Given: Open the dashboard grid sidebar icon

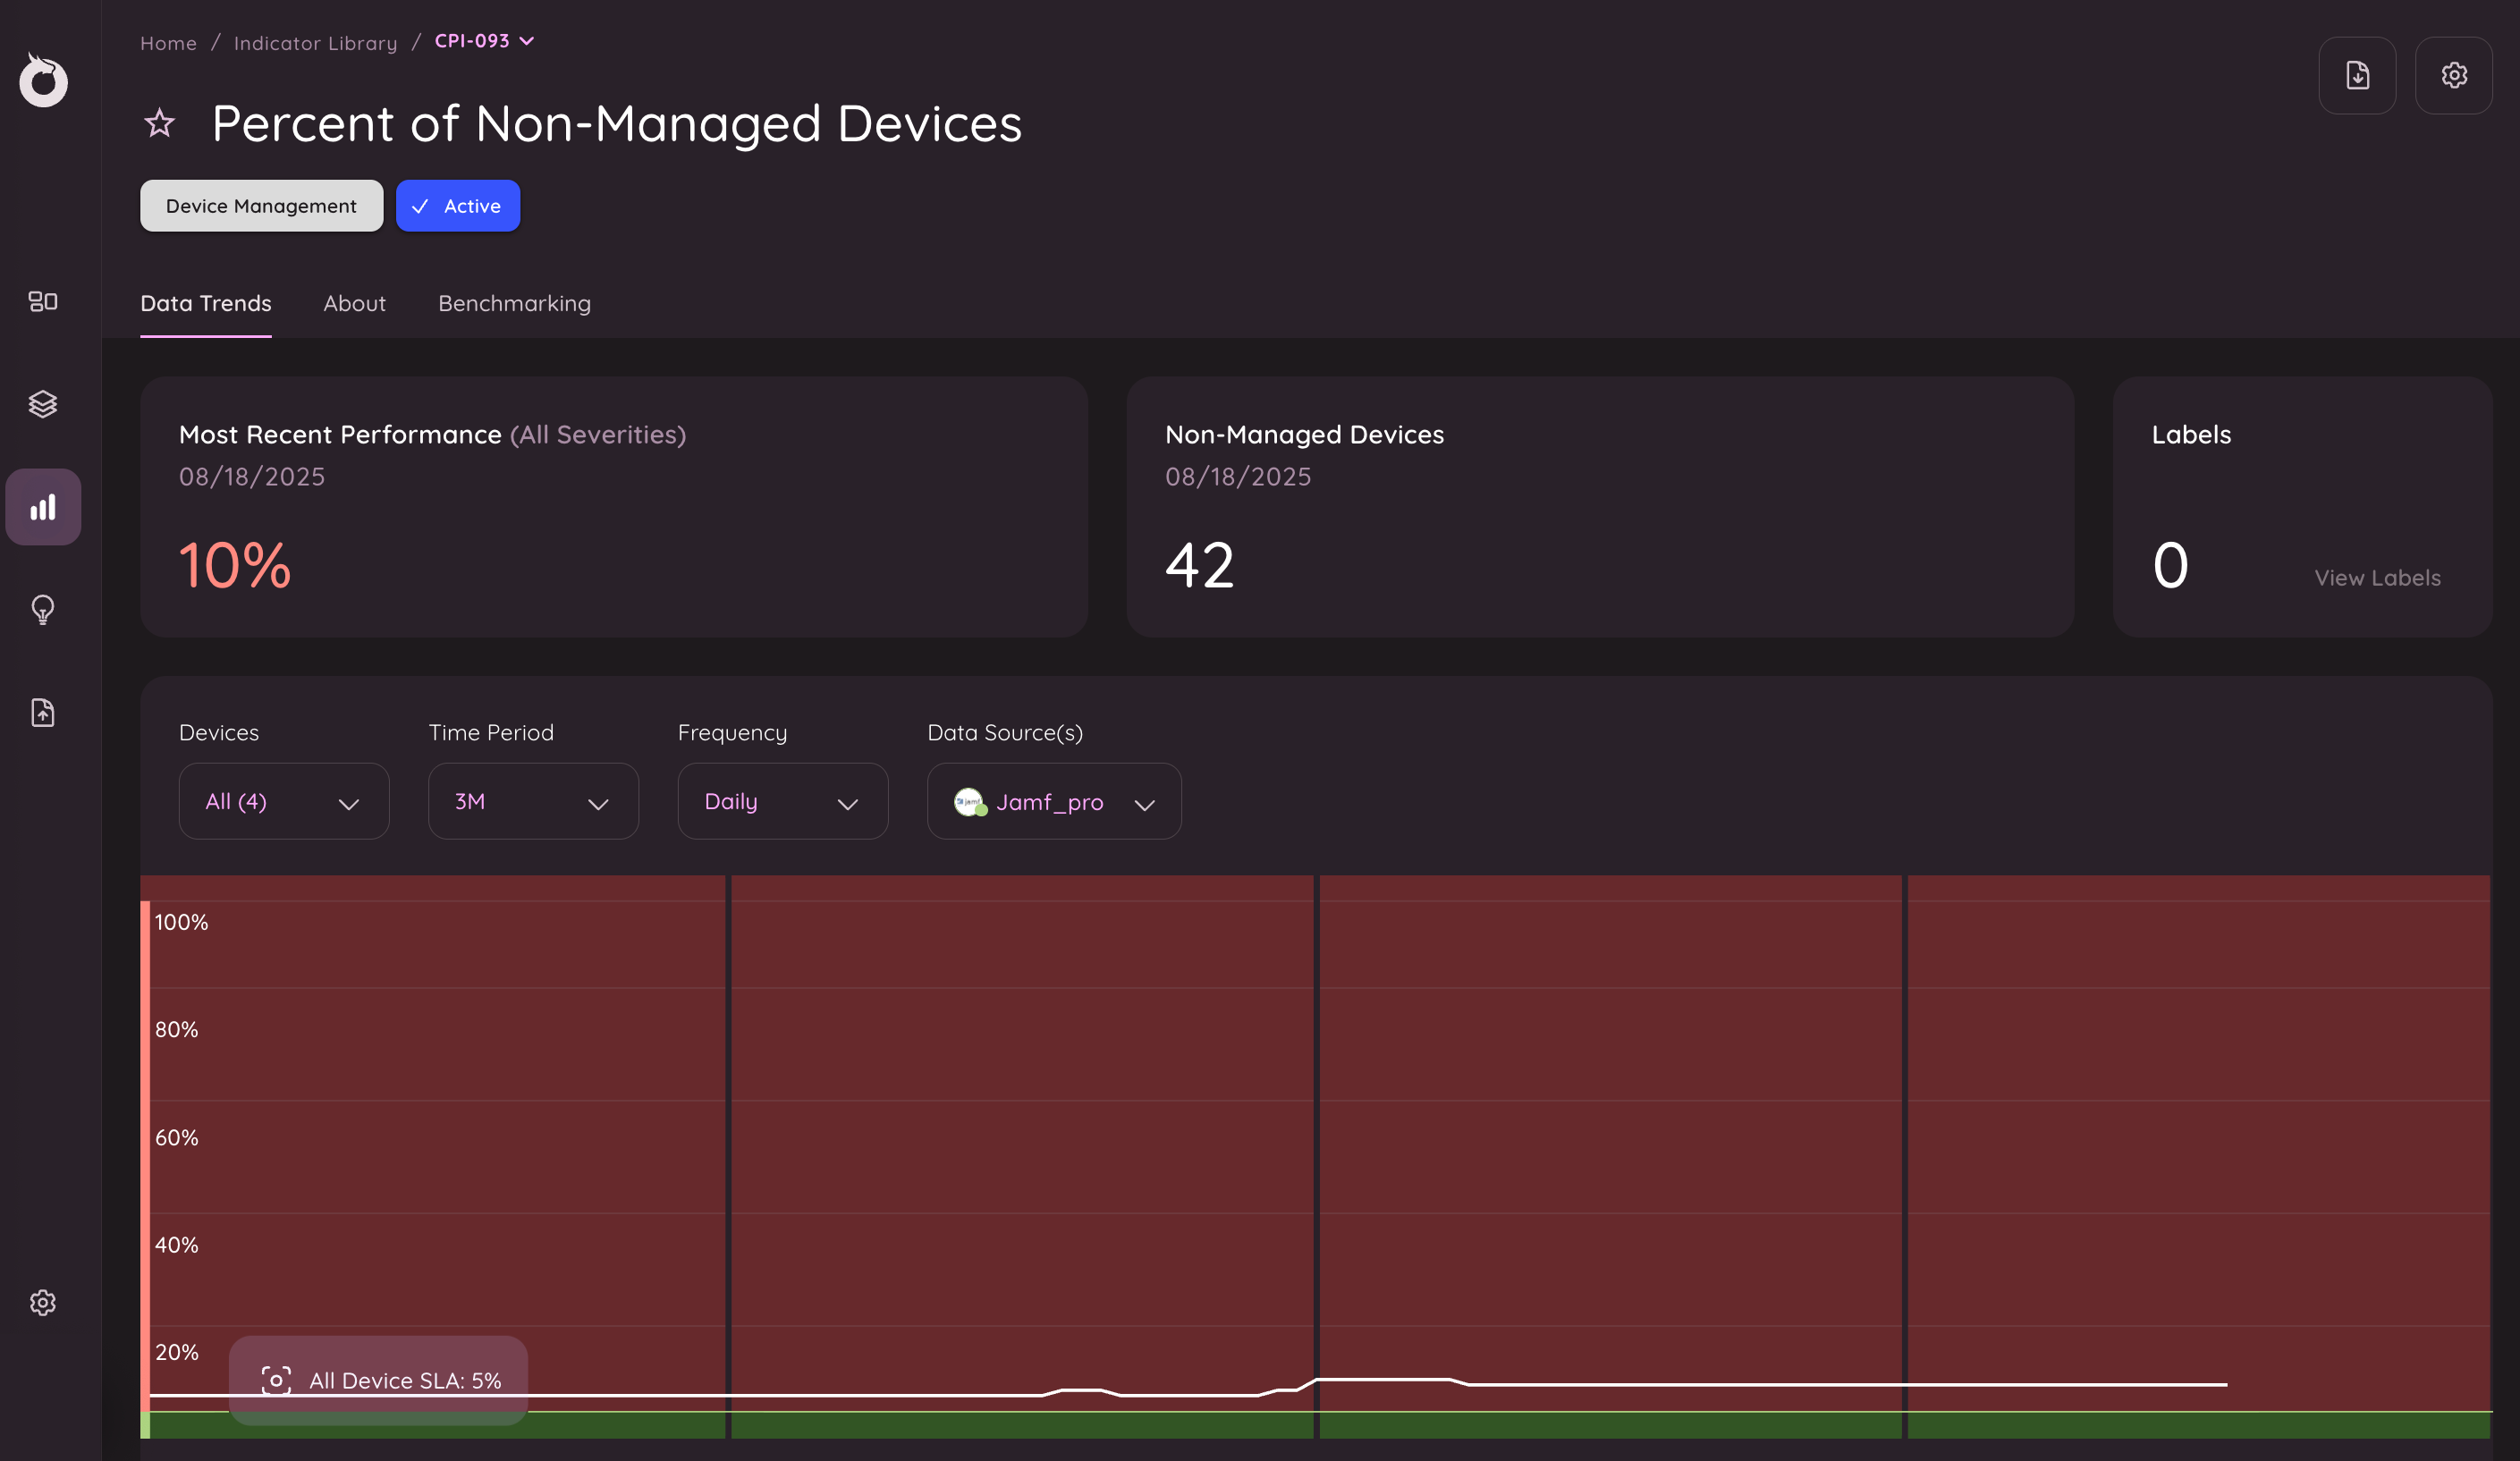Looking at the screenshot, I should tap(43, 301).
